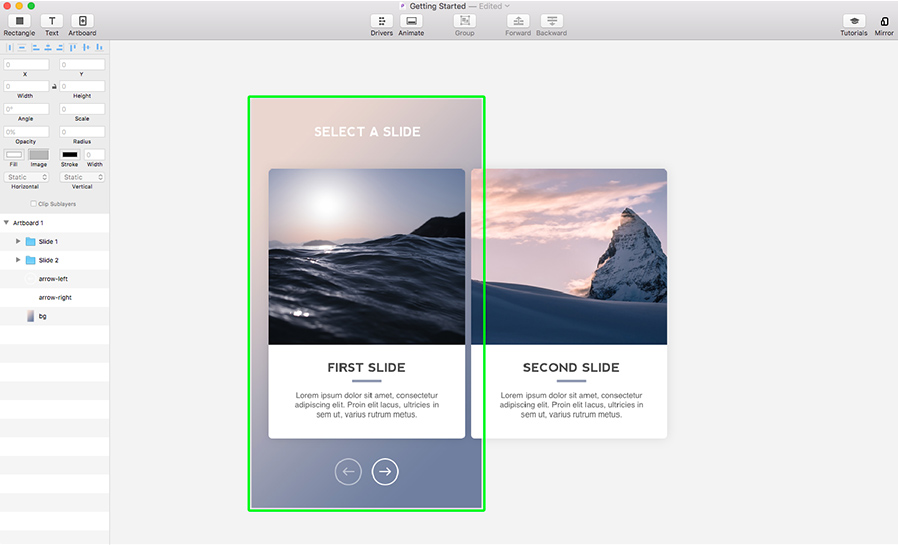898x545 pixels.
Task: Click the Slide 2 folder icon
Action: click(x=31, y=260)
